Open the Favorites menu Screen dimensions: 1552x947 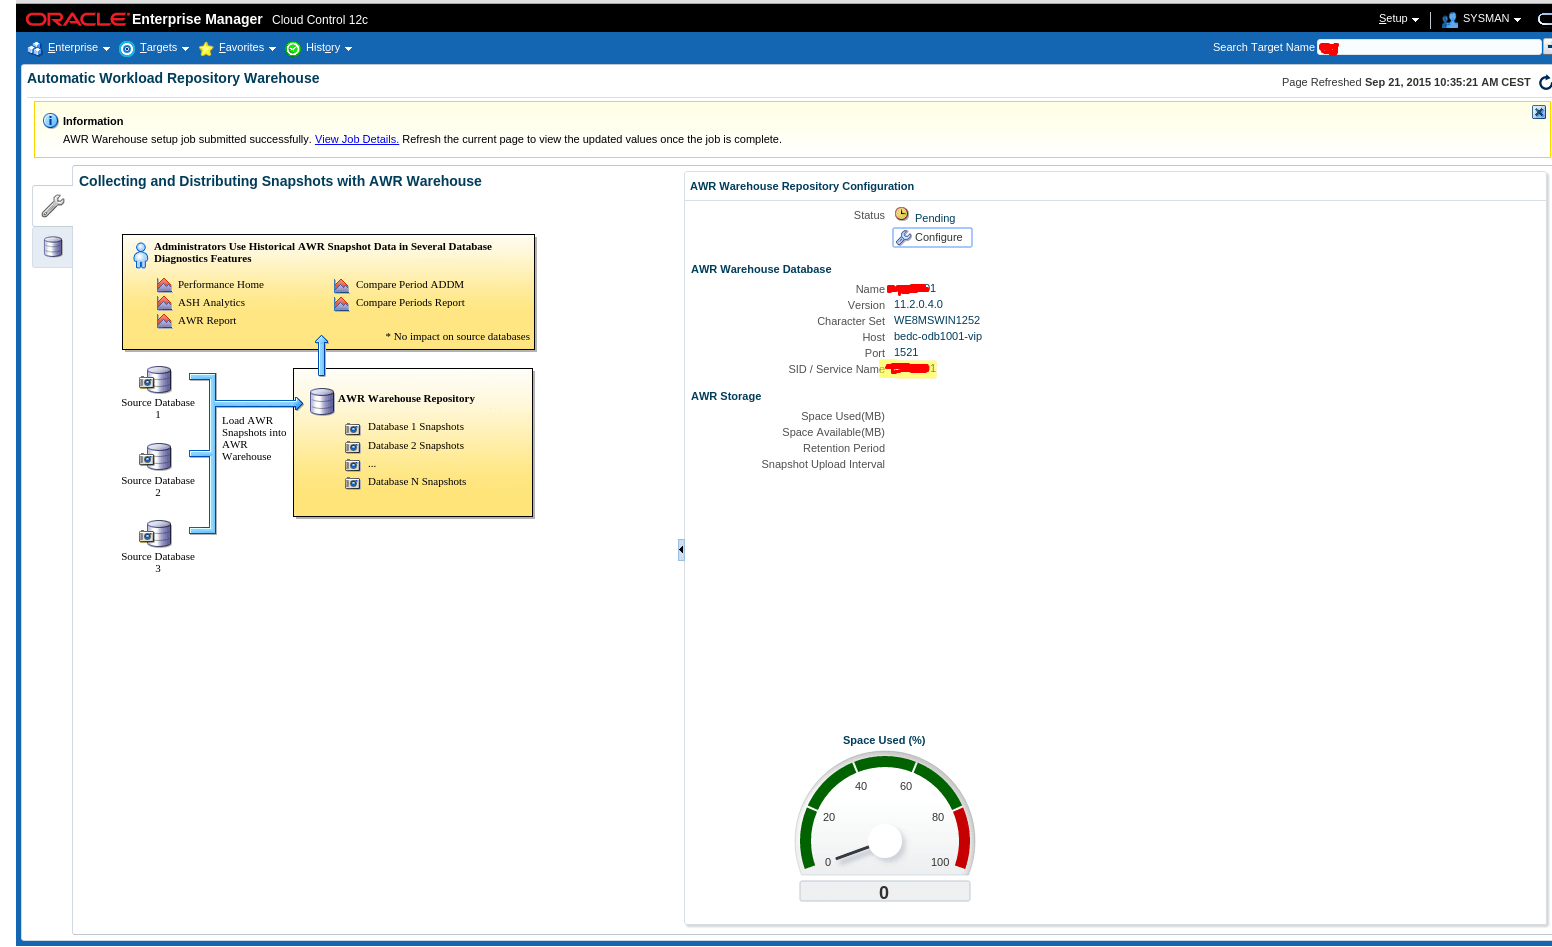(x=247, y=48)
